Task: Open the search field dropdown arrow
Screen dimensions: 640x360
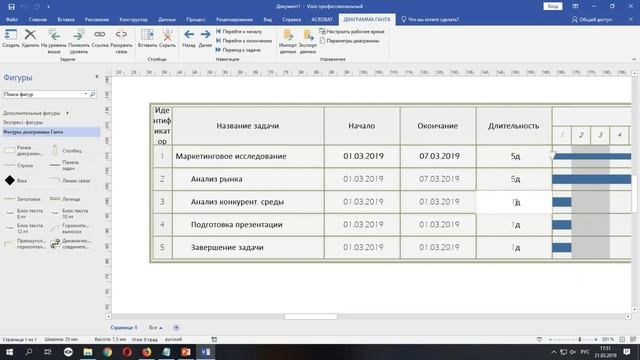Action: tap(86, 94)
